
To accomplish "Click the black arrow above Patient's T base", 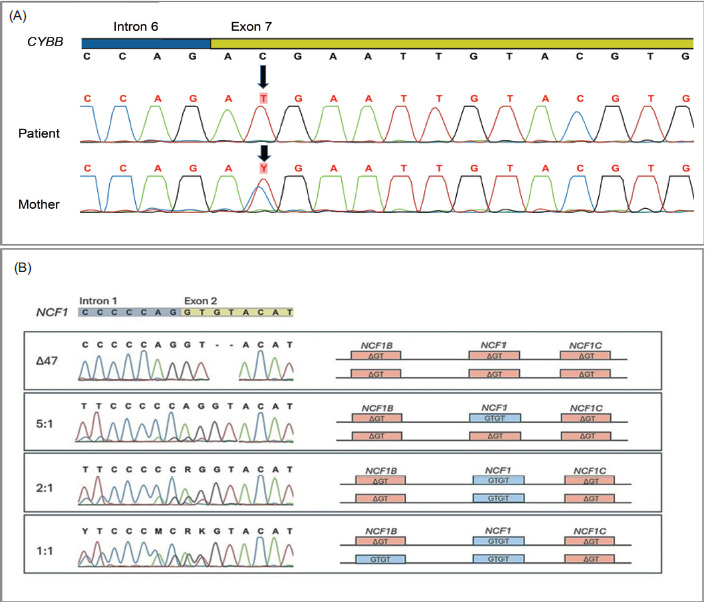I will [x=262, y=78].
